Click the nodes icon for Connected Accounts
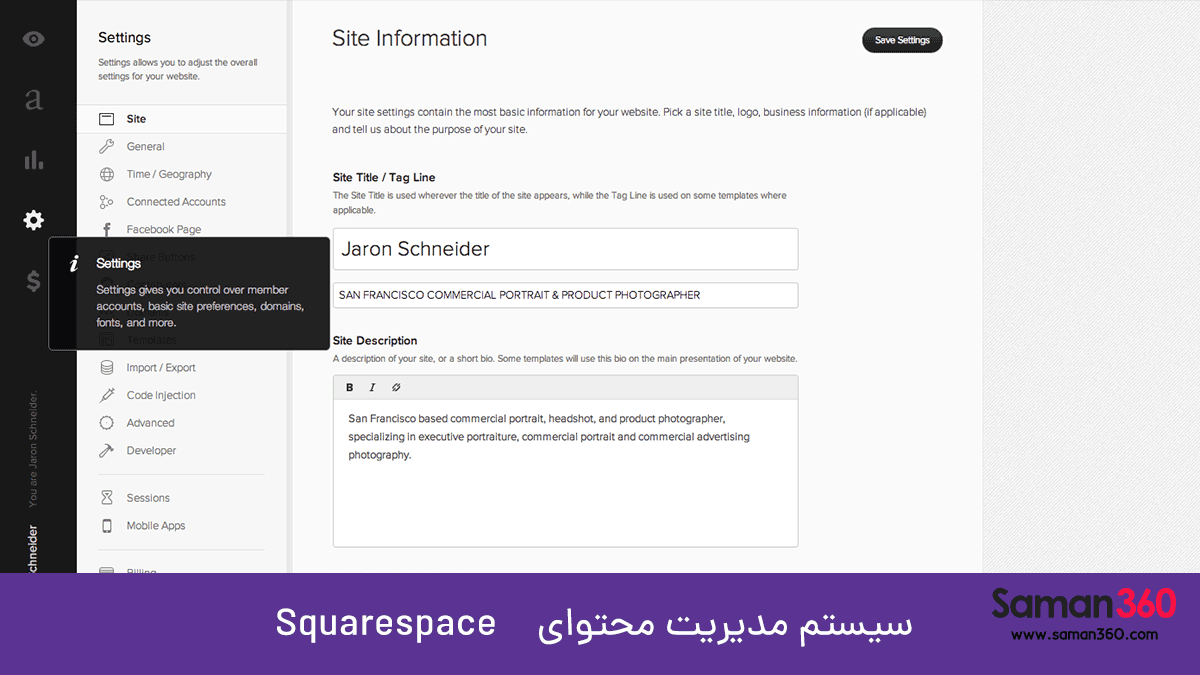1200x675 pixels. tap(107, 202)
